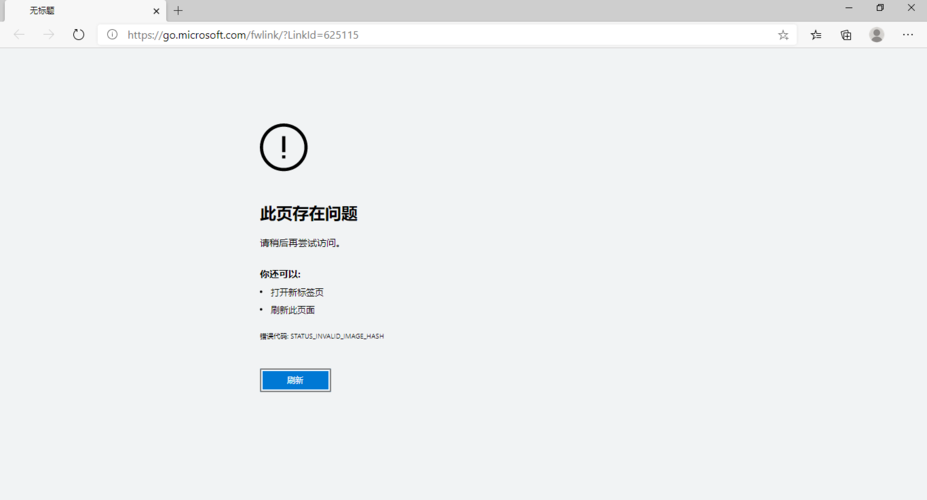This screenshot has width=927, height=500.
Task: Click the back navigation arrow
Action: [x=19, y=35]
